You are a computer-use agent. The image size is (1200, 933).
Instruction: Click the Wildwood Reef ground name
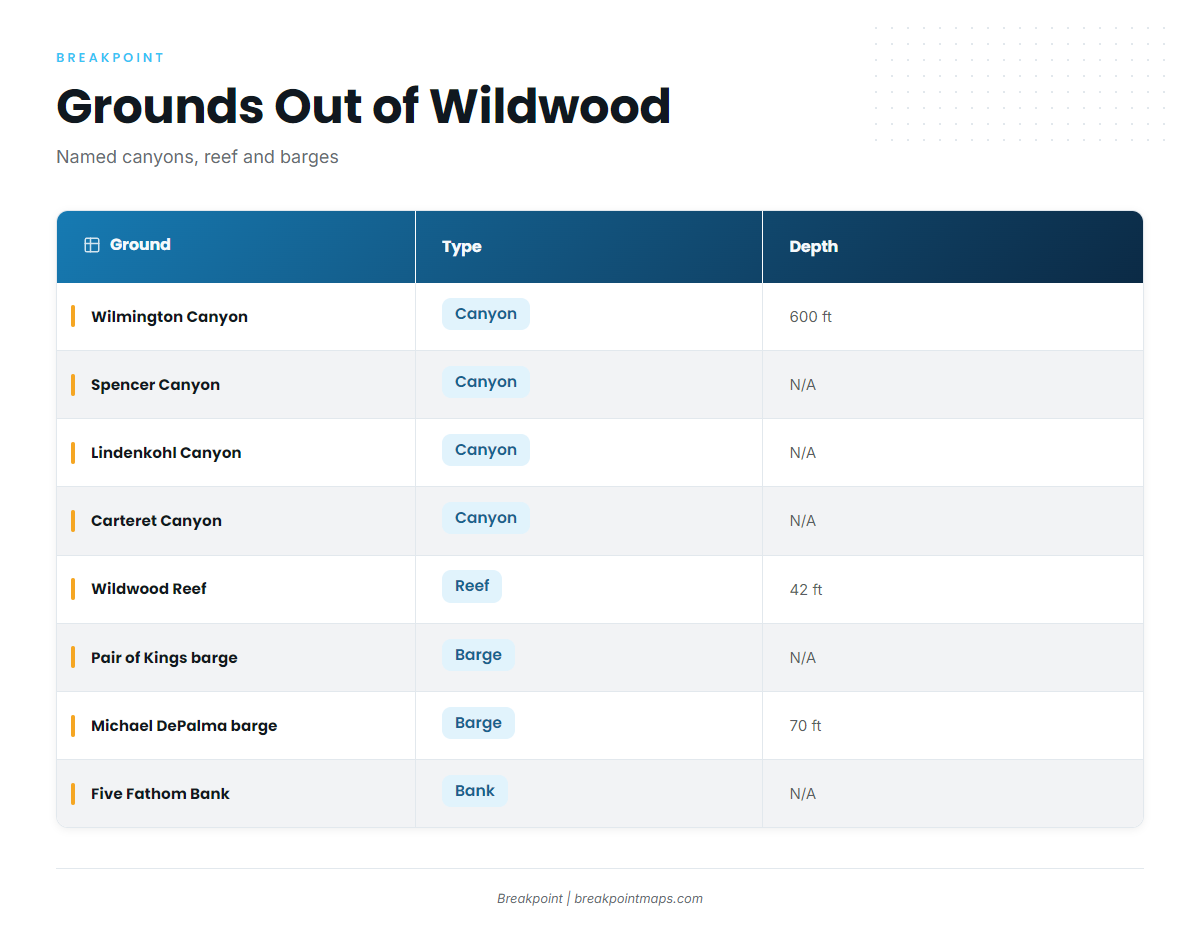(149, 589)
